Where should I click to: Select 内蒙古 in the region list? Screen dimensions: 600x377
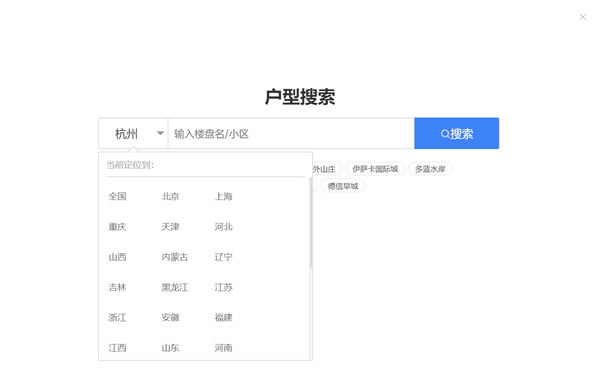174,257
